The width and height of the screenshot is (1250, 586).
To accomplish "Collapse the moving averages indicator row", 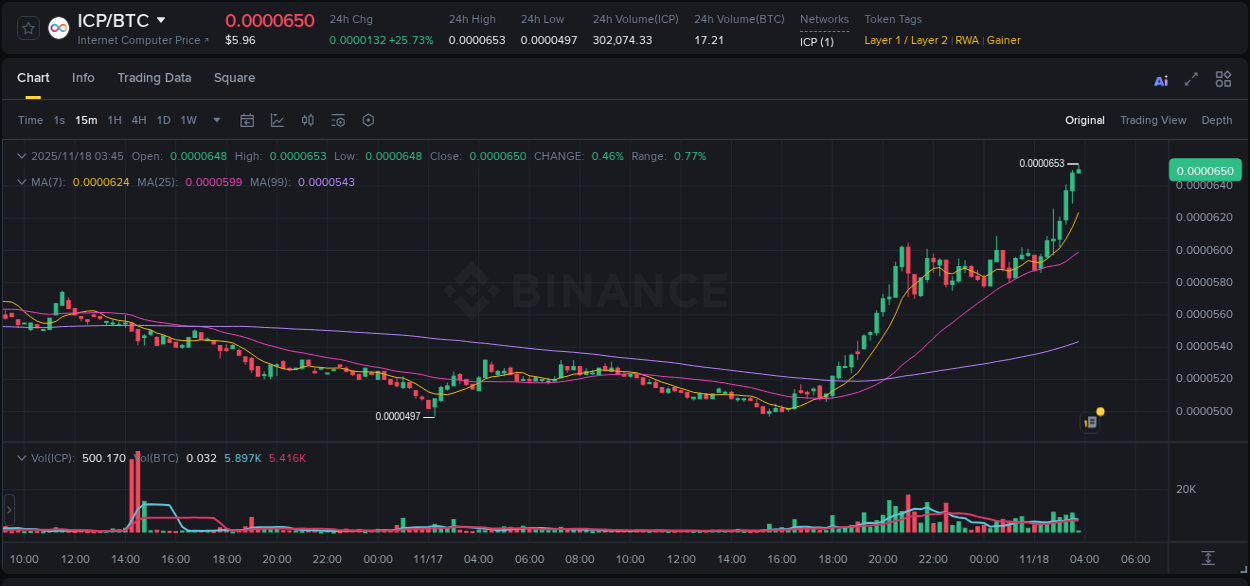I will [20, 182].
